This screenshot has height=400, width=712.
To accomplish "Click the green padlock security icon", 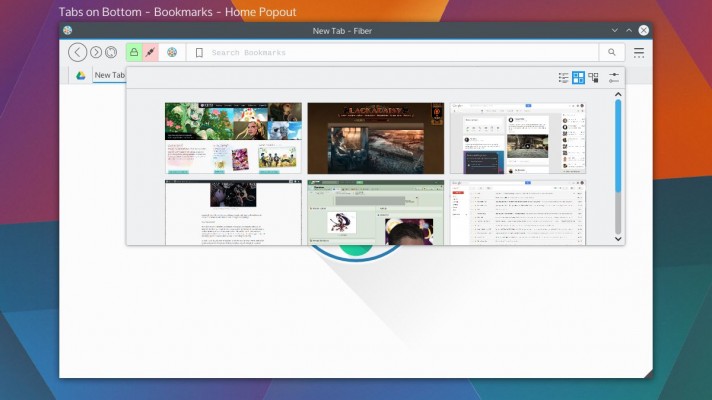I will 134,52.
